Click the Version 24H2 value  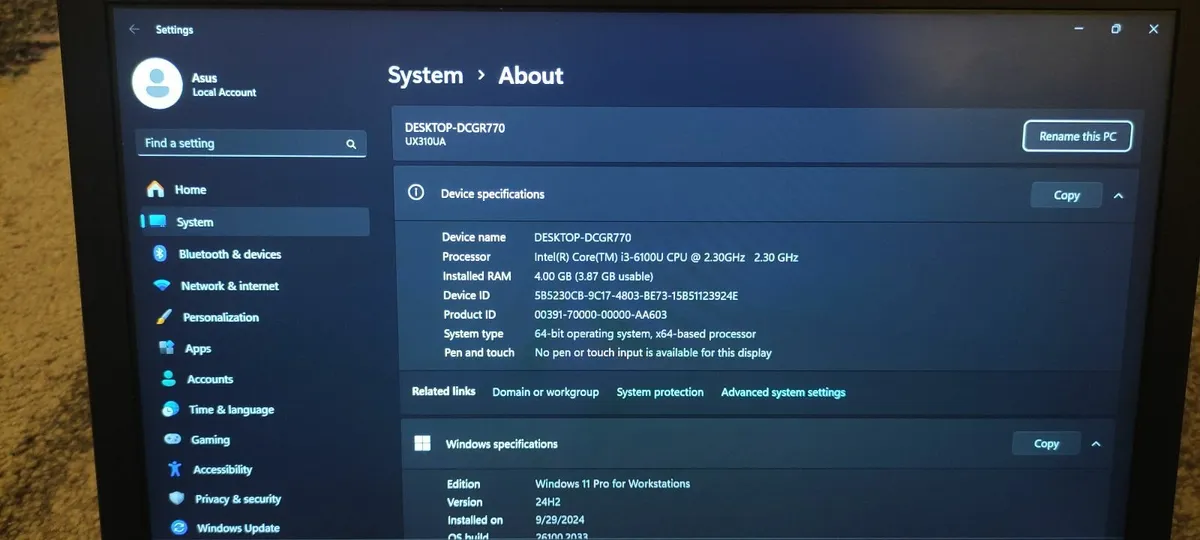[549, 502]
